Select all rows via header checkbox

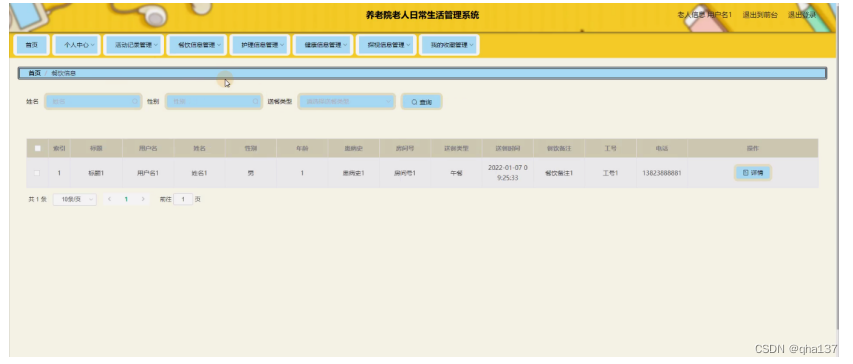(x=38, y=148)
